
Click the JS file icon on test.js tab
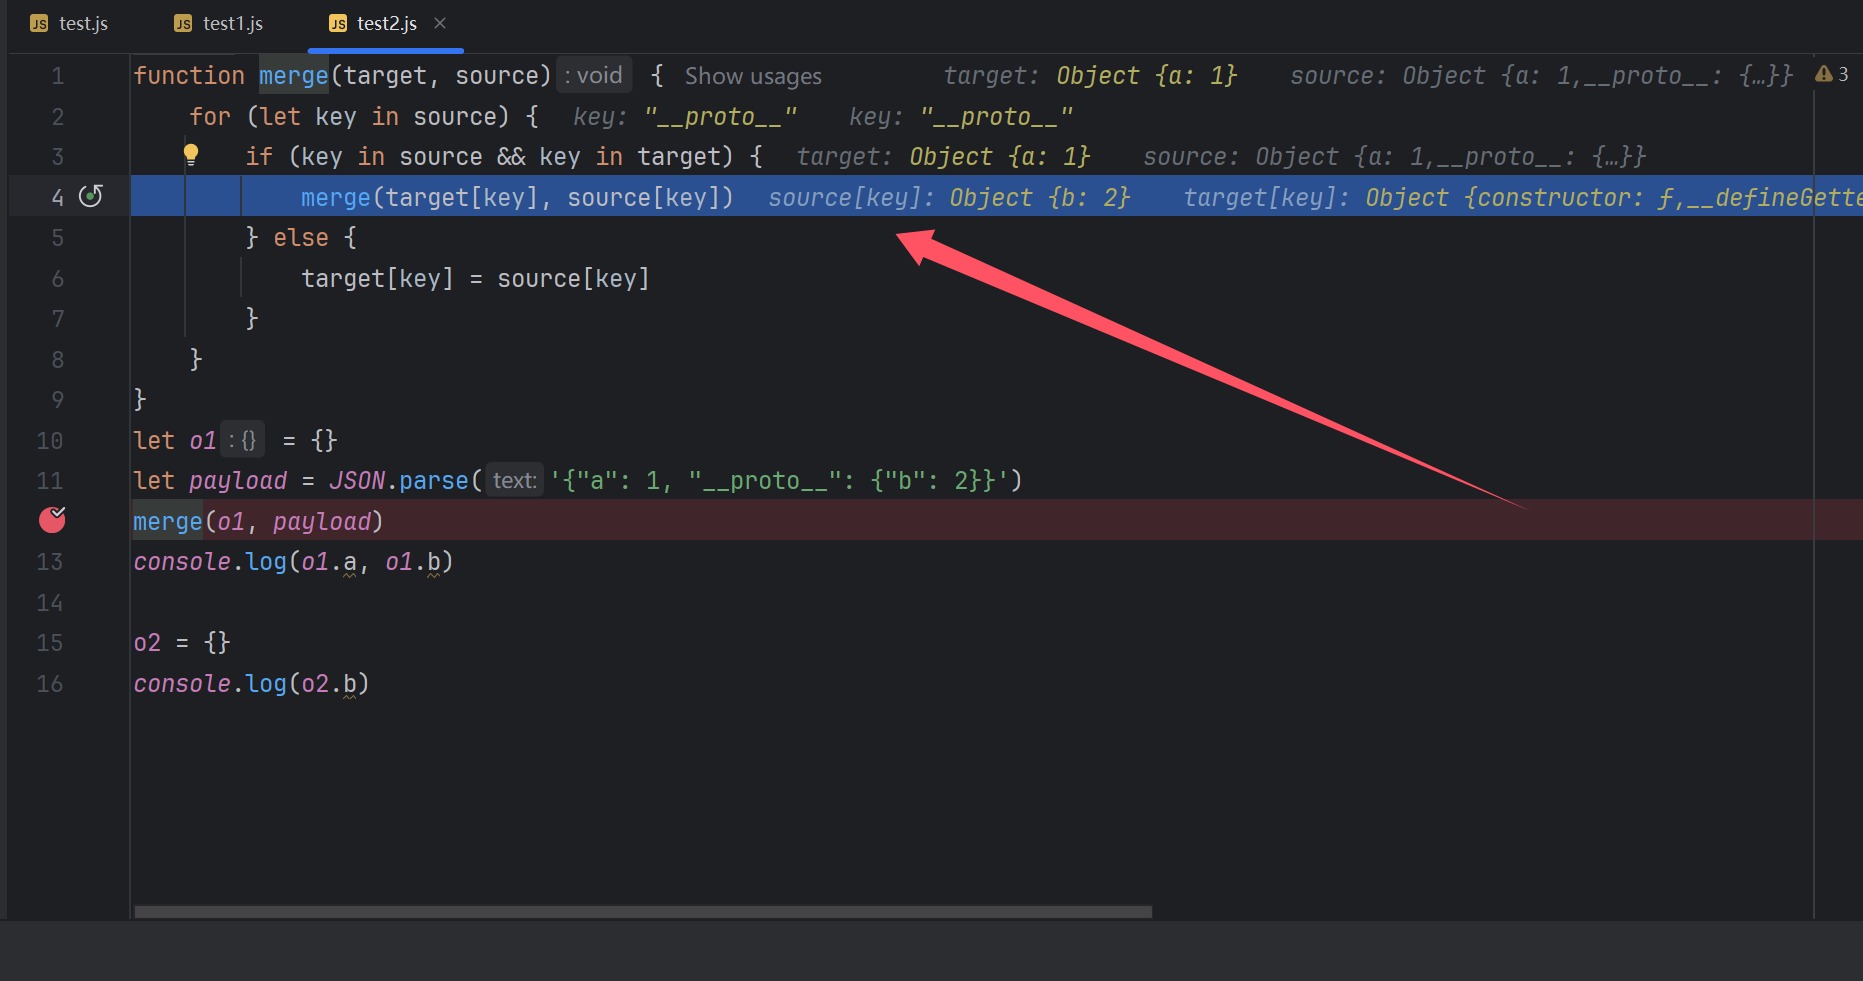39,24
